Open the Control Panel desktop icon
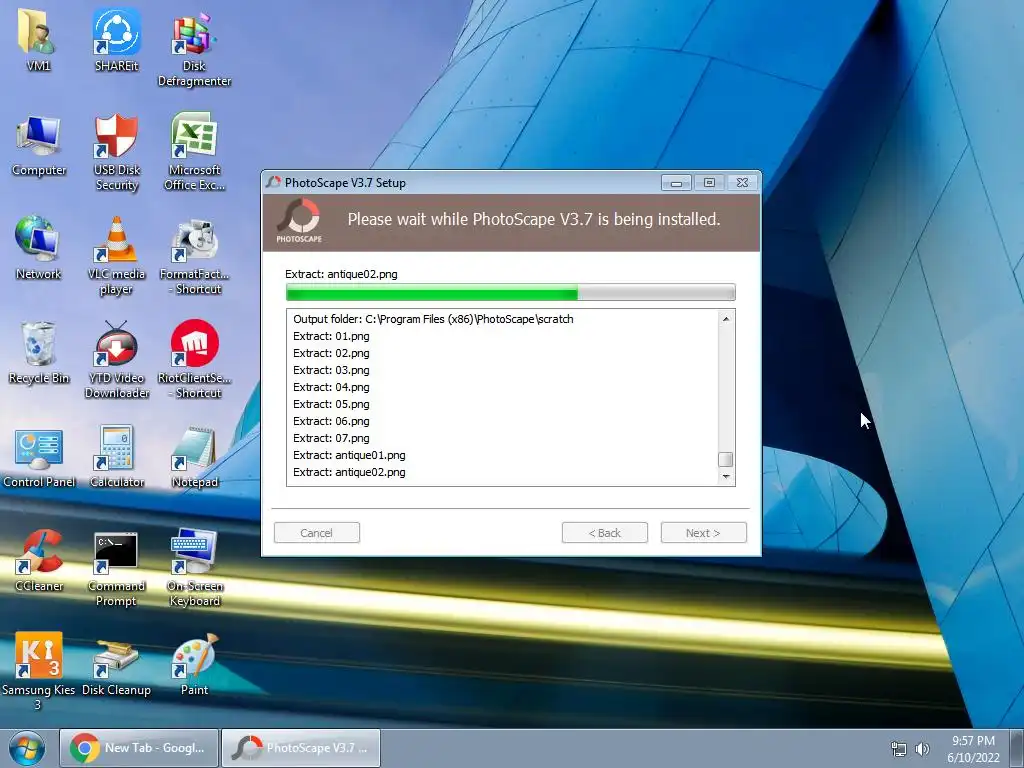Screen dimensions: 1024x768 click(x=39, y=457)
